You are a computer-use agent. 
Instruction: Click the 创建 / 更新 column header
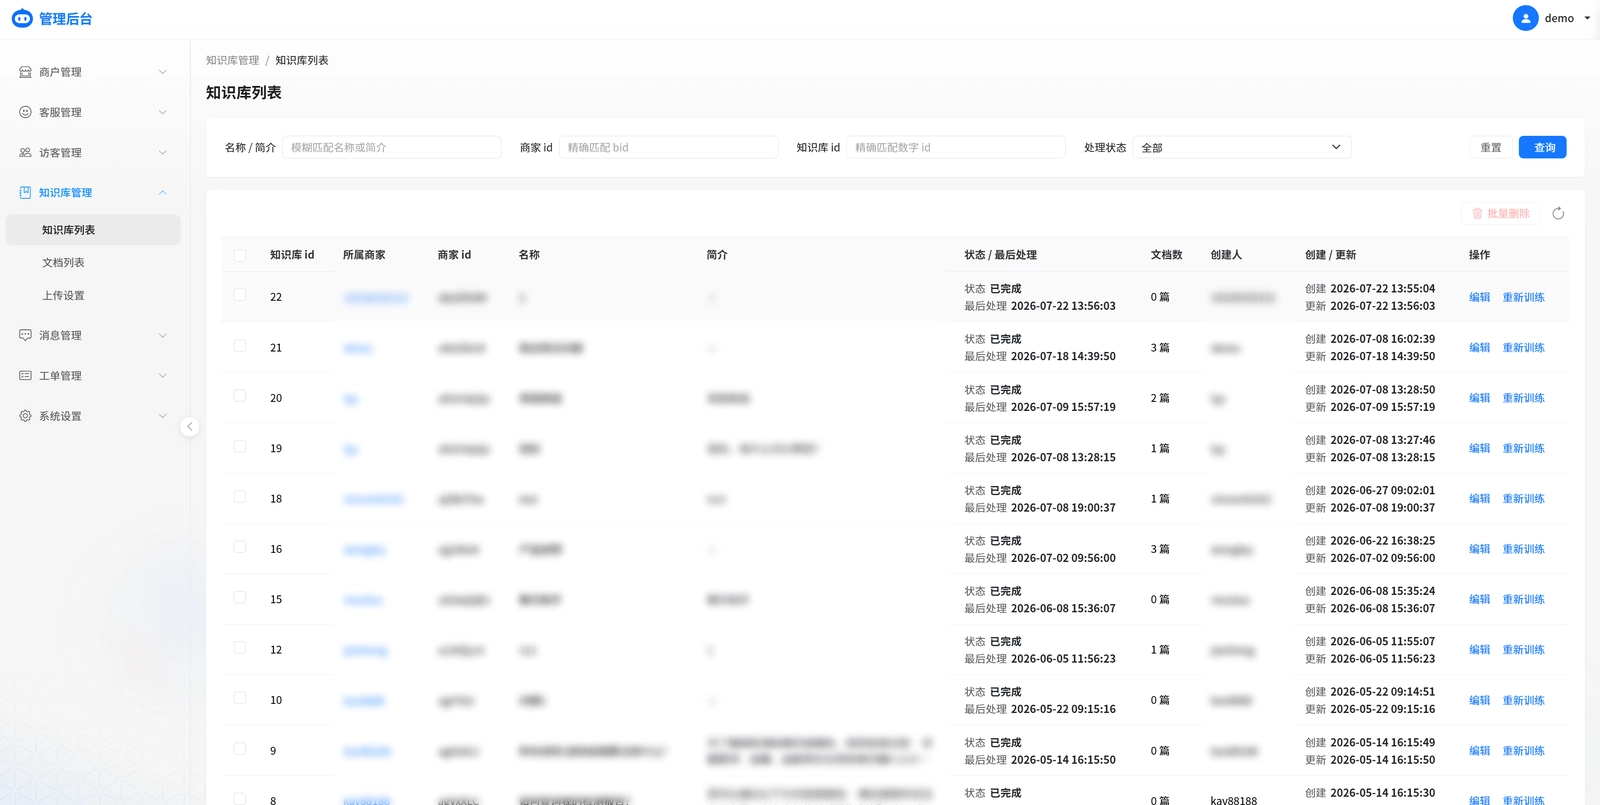click(x=1330, y=255)
